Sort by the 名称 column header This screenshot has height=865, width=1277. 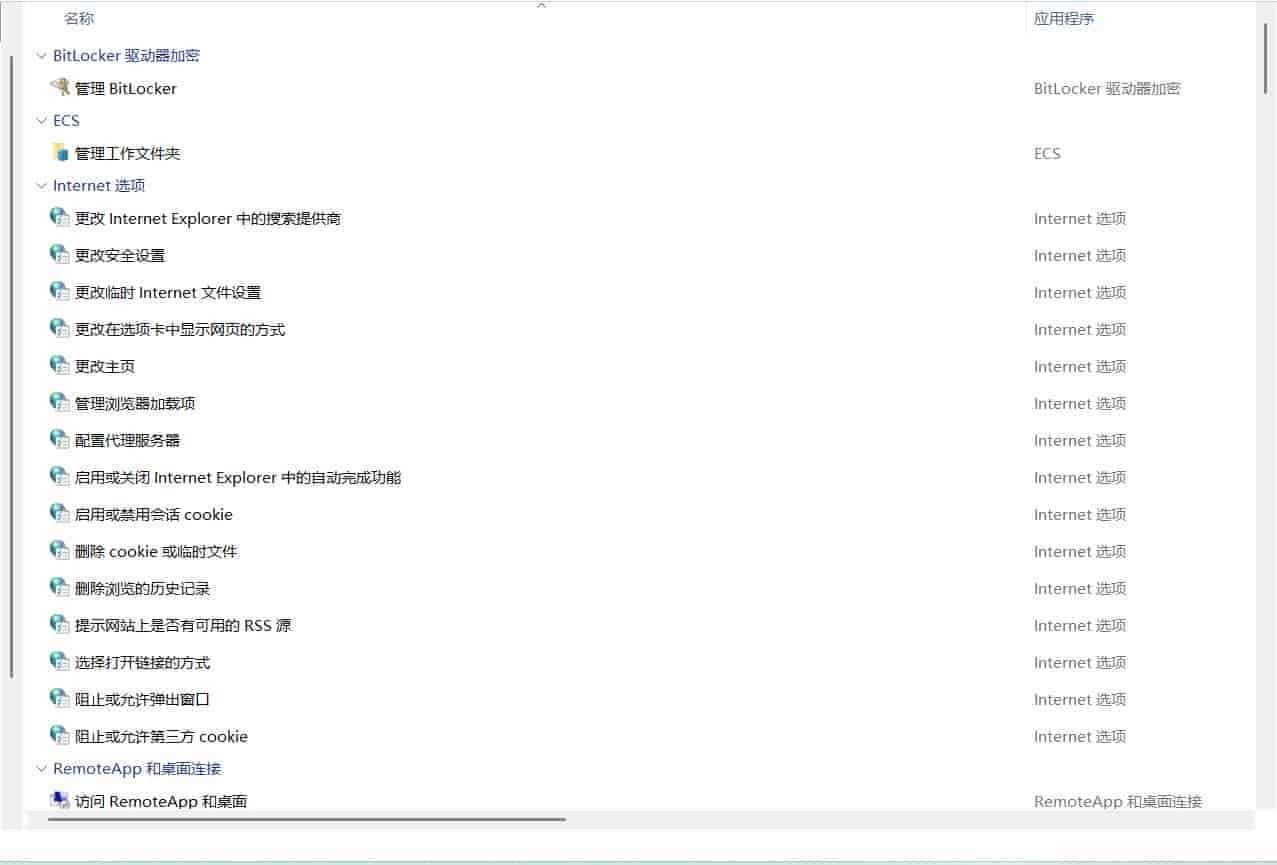pos(79,18)
